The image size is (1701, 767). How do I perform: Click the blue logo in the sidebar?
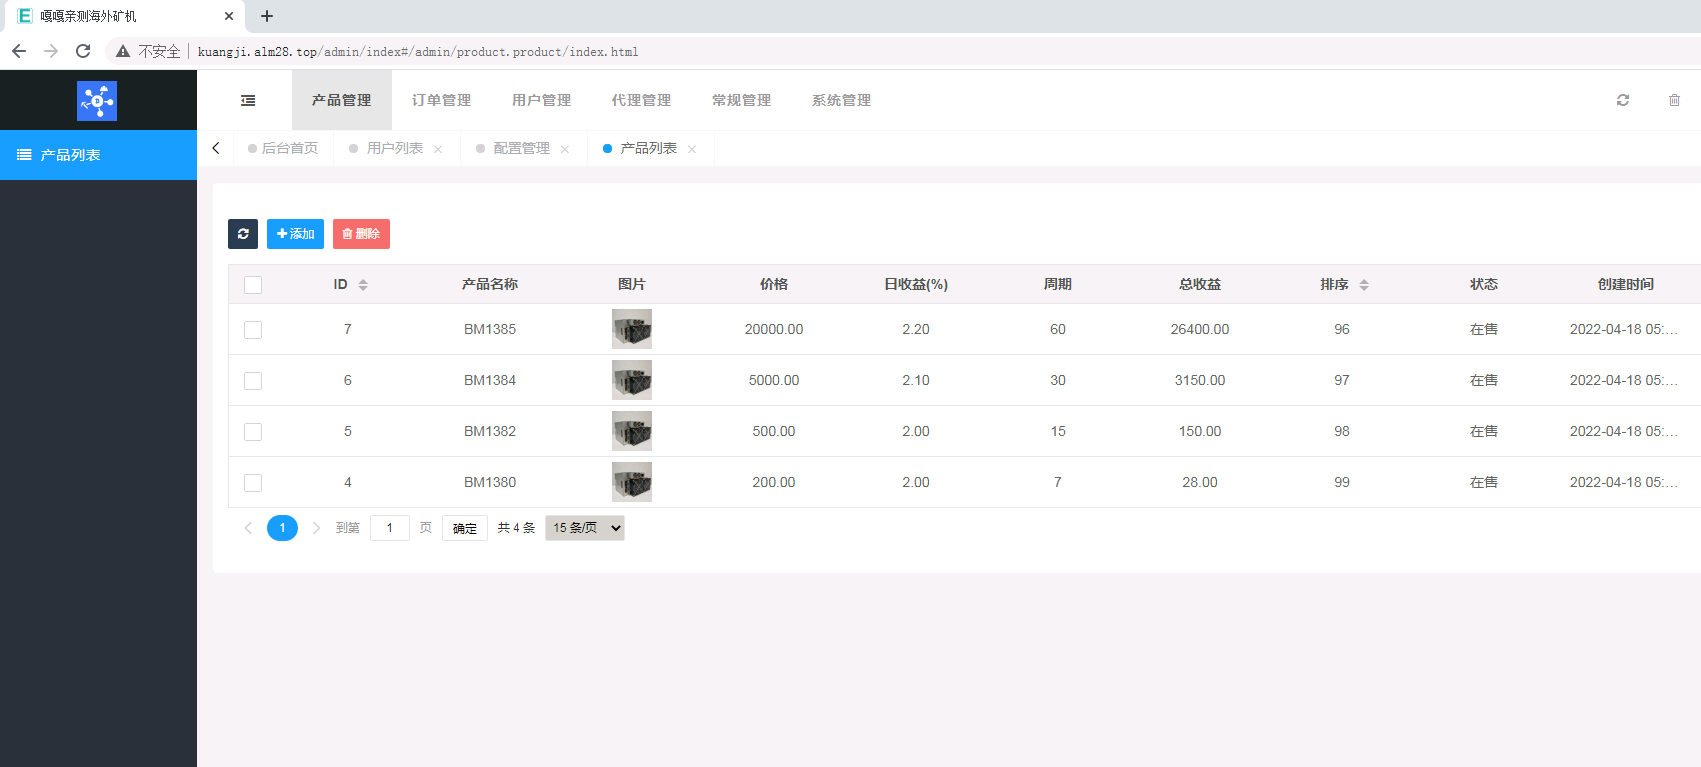pyautogui.click(x=97, y=101)
